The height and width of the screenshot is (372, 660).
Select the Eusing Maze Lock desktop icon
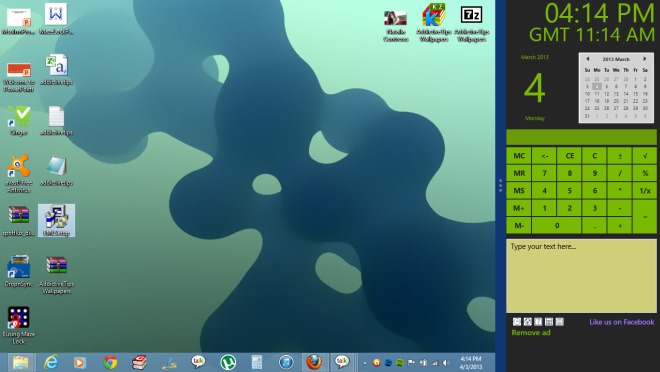point(19,326)
